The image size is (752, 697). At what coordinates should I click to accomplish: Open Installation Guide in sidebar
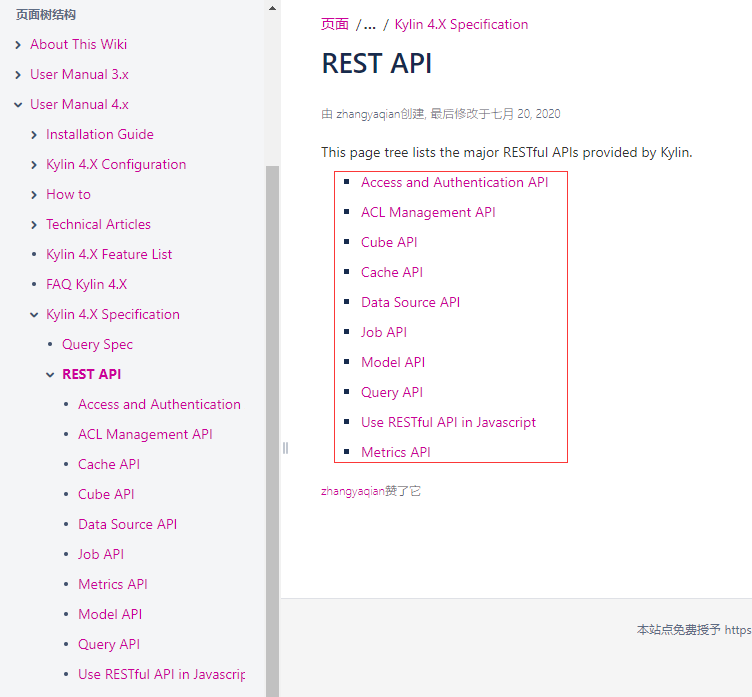pos(100,134)
